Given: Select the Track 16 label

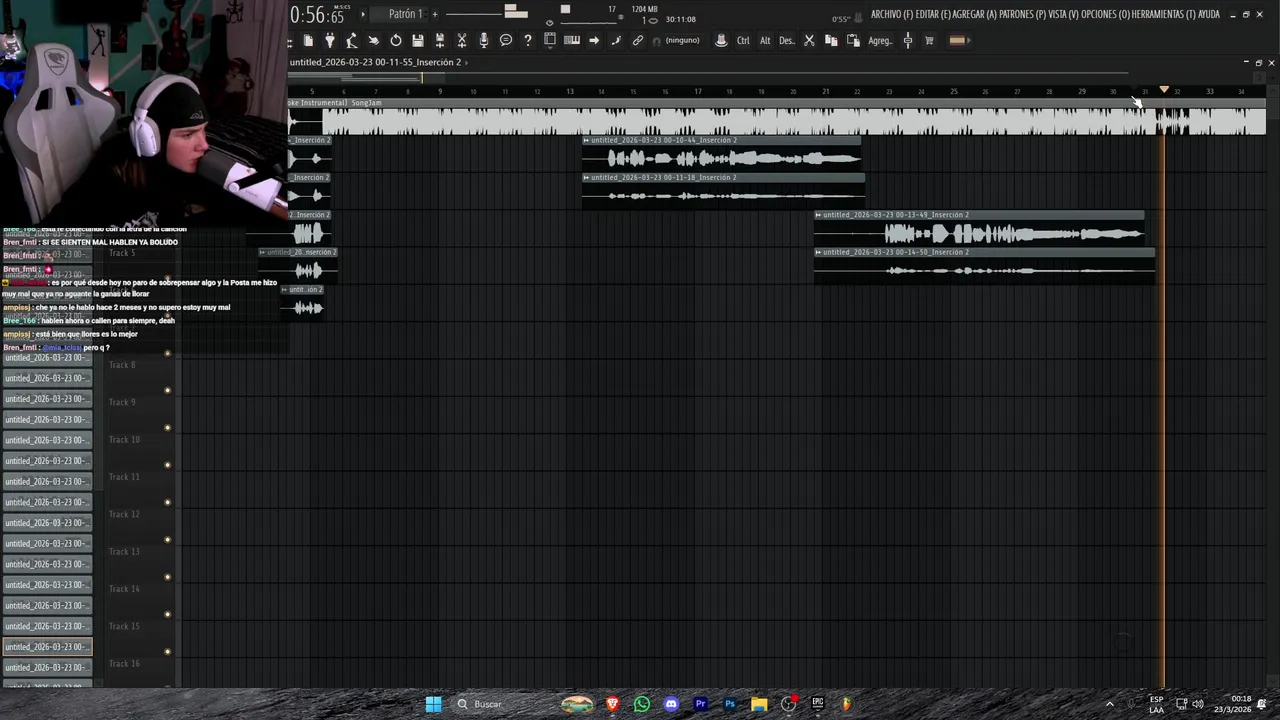Looking at the screenshot, I should click(x=124, y=664).
